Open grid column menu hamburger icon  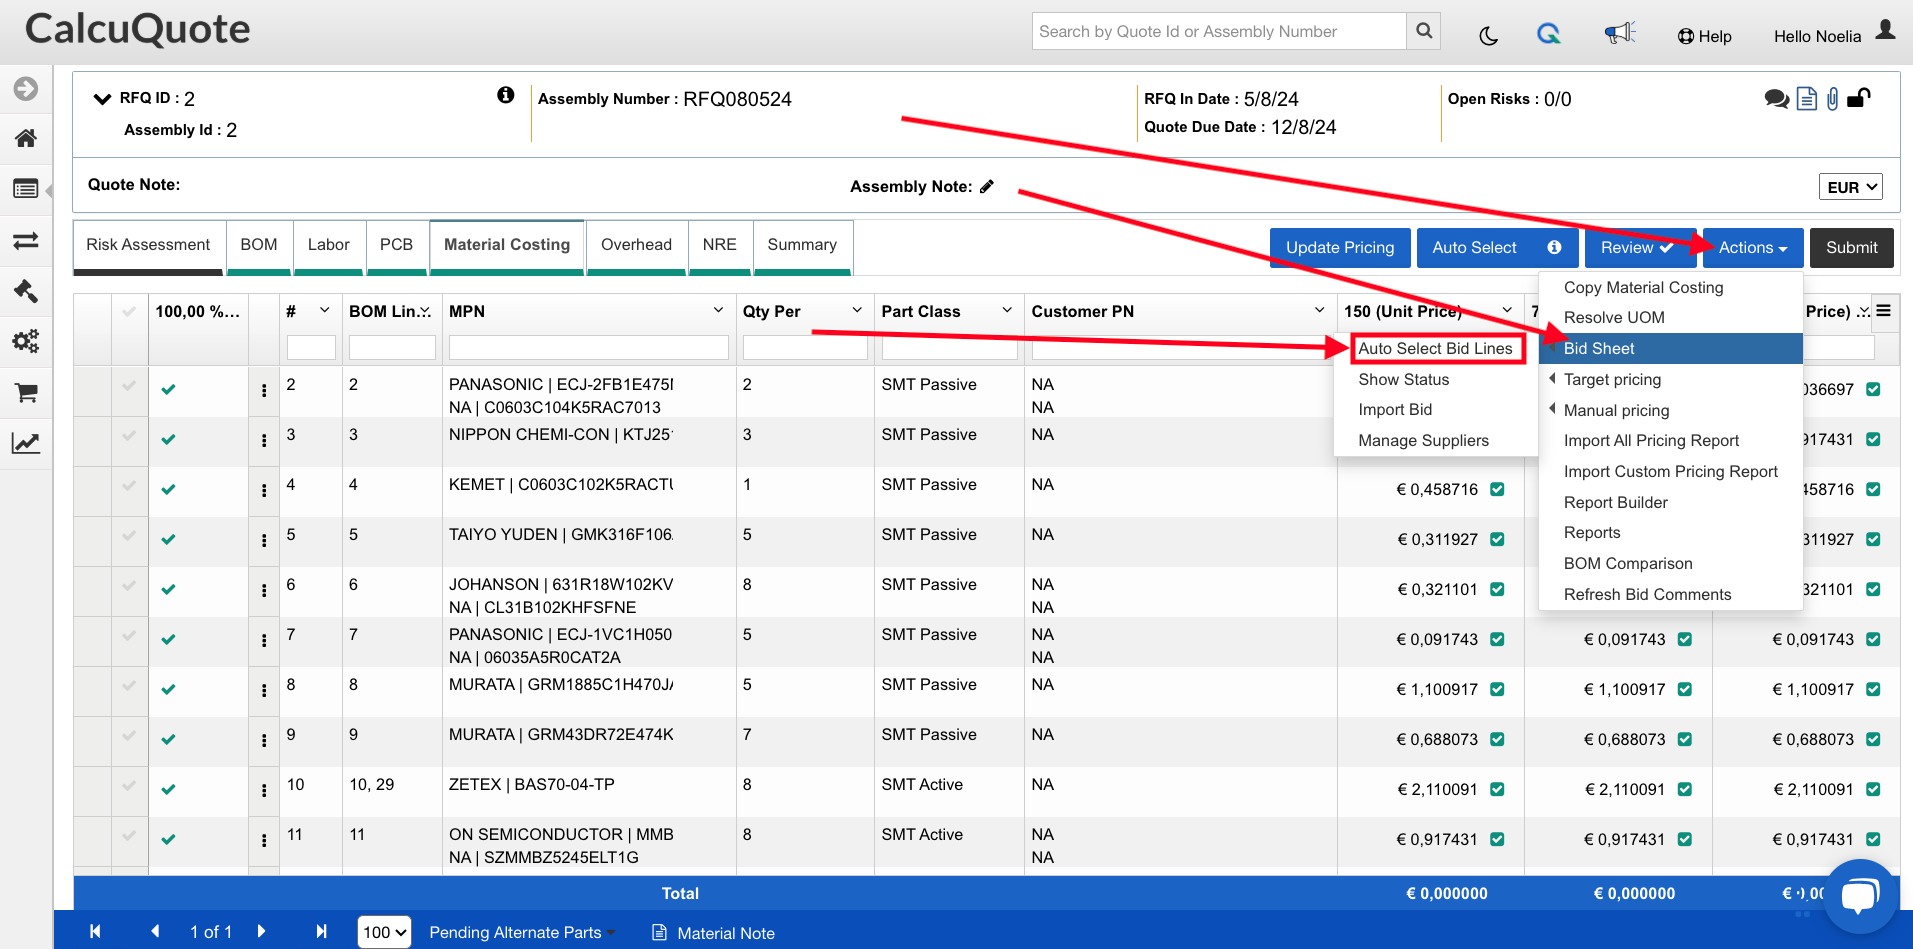pos(1884,311)
